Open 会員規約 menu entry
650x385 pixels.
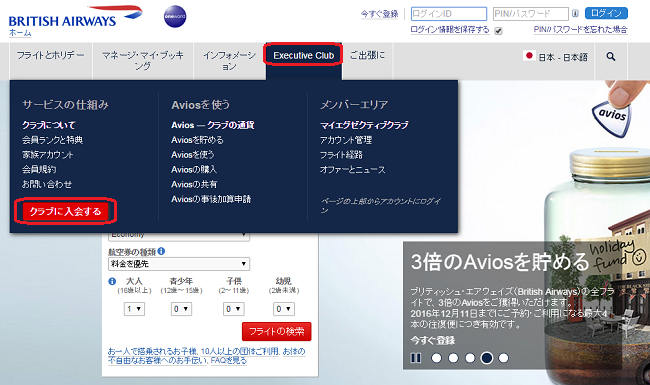coord(39,169)
